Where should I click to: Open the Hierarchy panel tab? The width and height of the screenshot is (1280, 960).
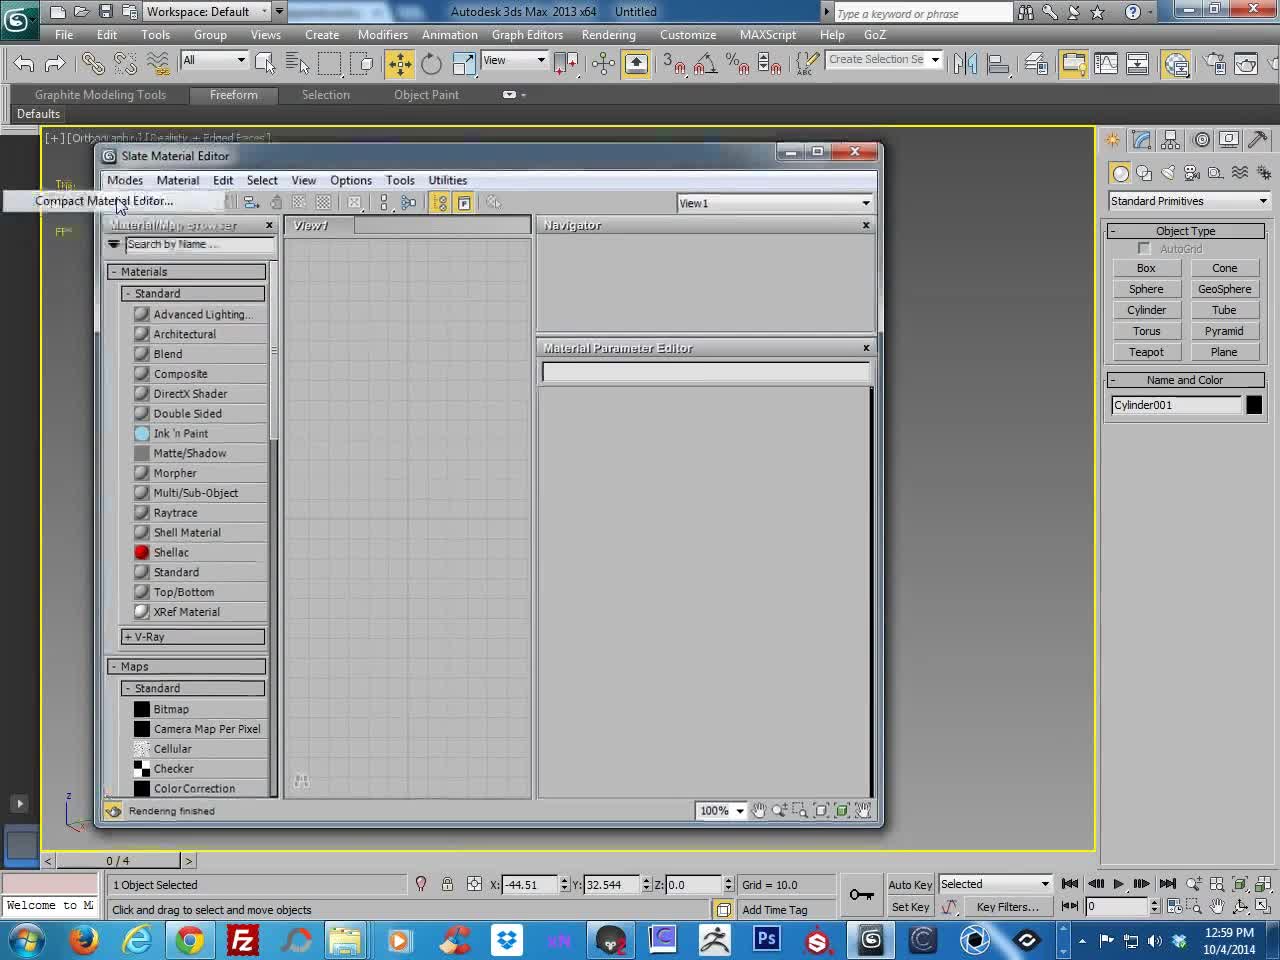tap(1171, 140)
